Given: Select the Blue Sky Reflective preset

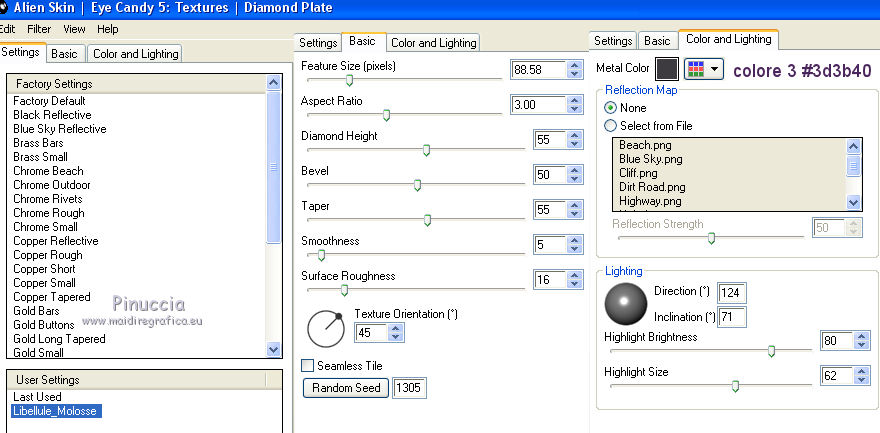Looking at the screenshot, I should 59,129.
